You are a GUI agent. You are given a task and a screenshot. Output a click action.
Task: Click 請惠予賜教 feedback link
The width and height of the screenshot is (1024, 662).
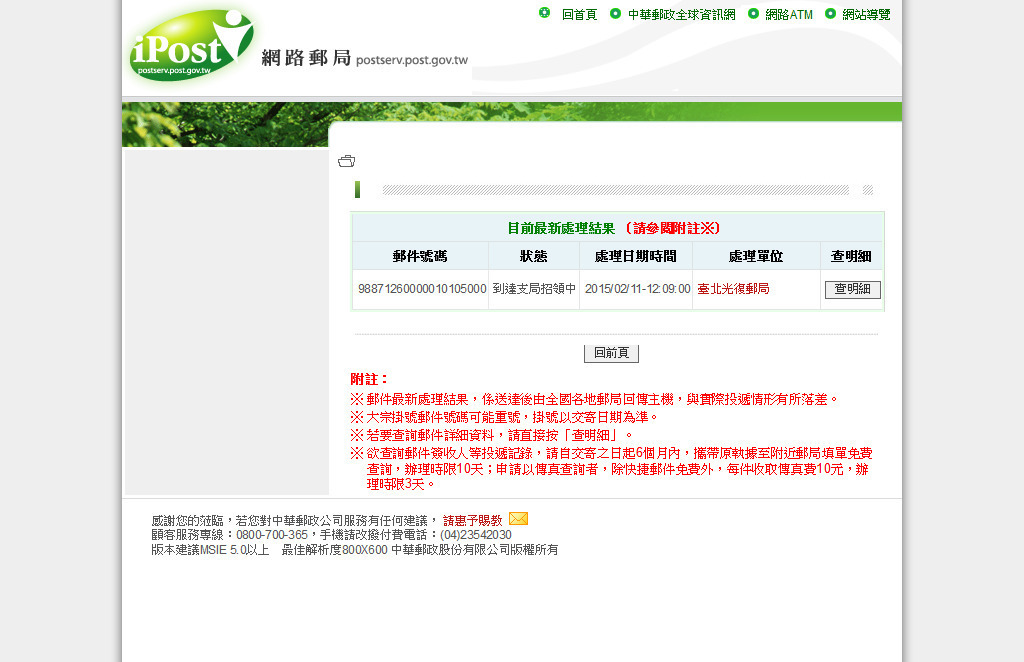pyautogui.click(x=473, y=520)
